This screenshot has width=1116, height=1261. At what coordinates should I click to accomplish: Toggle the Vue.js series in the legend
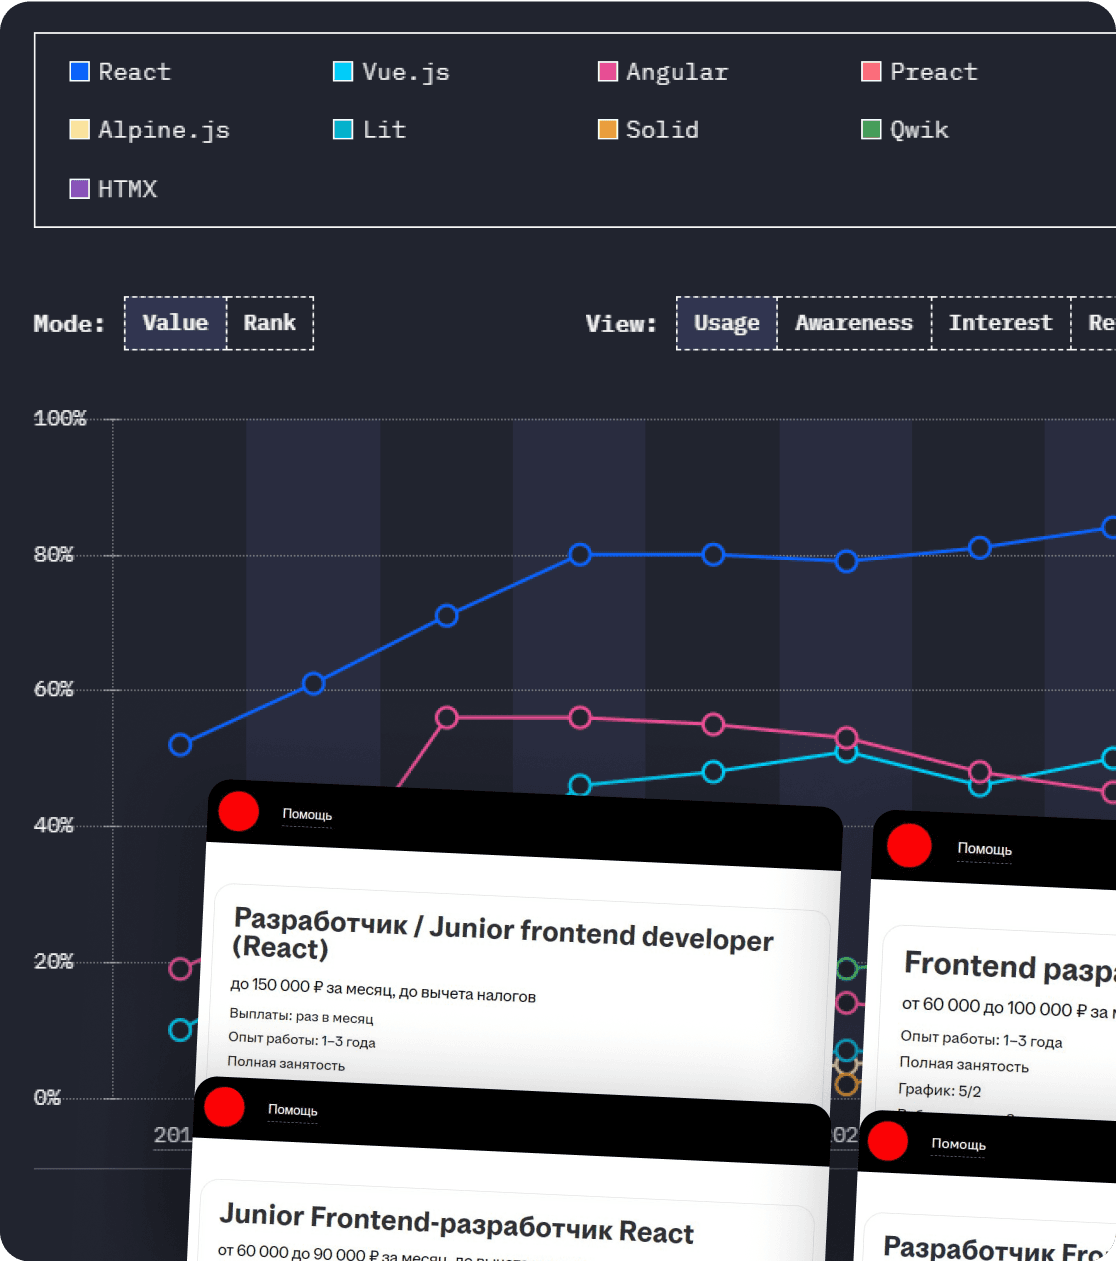pos(392,72)
